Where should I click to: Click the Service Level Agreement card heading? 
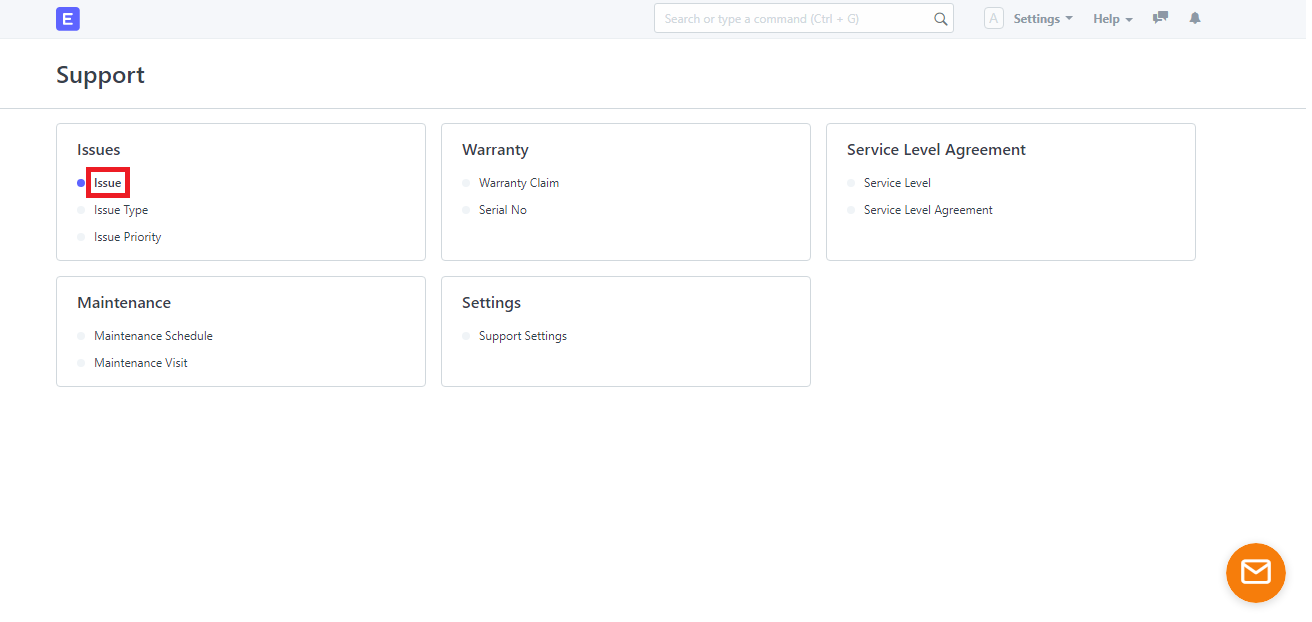936,150
